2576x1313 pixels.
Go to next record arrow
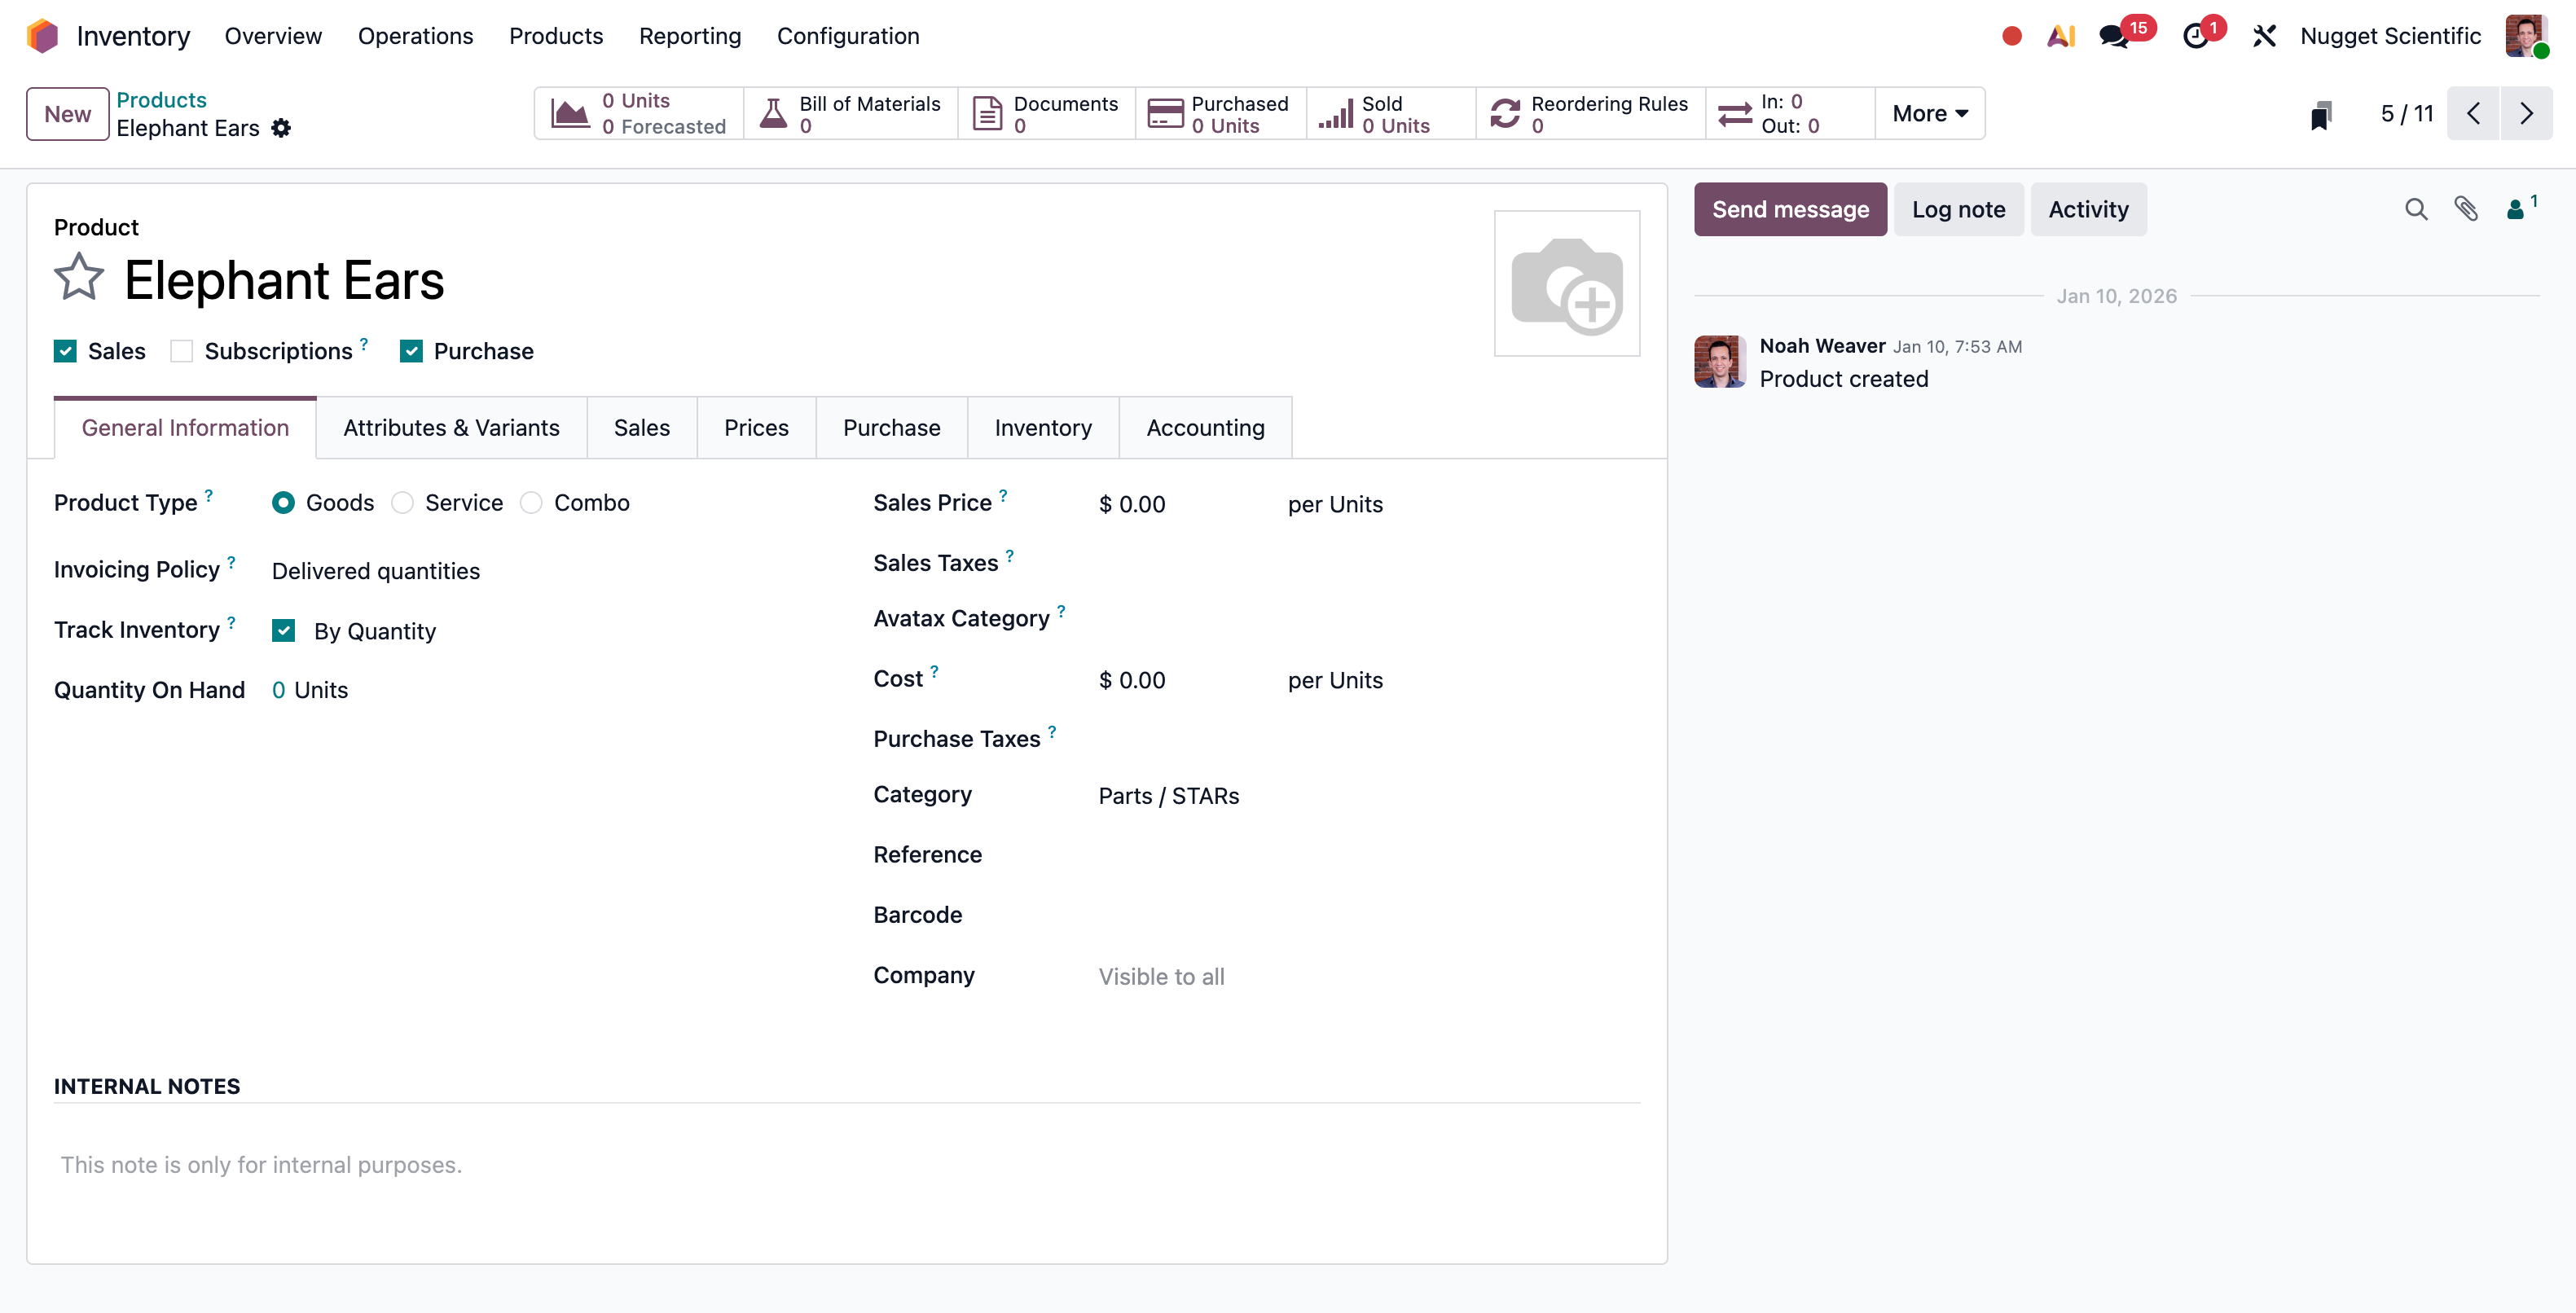2526,113
